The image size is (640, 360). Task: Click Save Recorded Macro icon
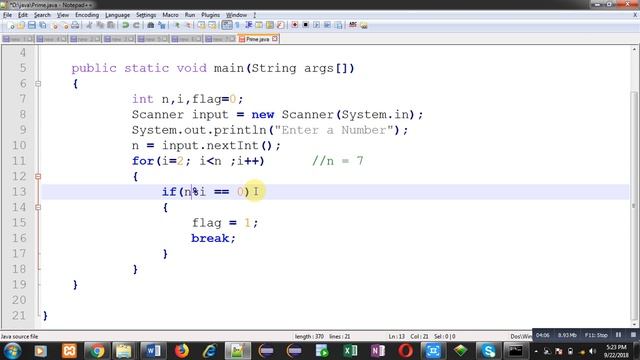pyautogui.click(x=338, y=25)
